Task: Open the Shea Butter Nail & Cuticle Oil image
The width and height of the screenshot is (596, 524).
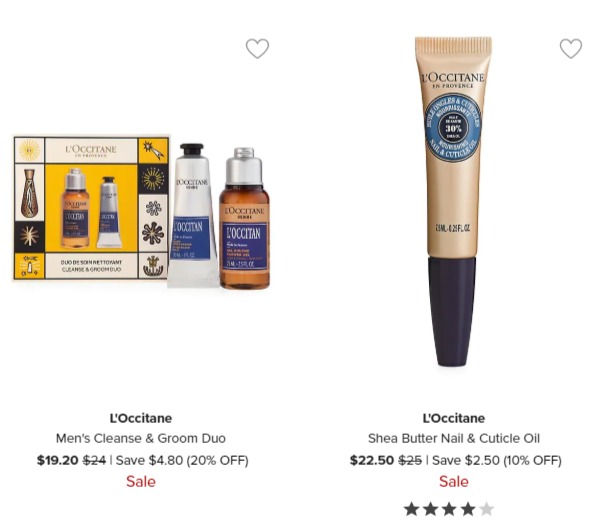Action: pos(453,201)
